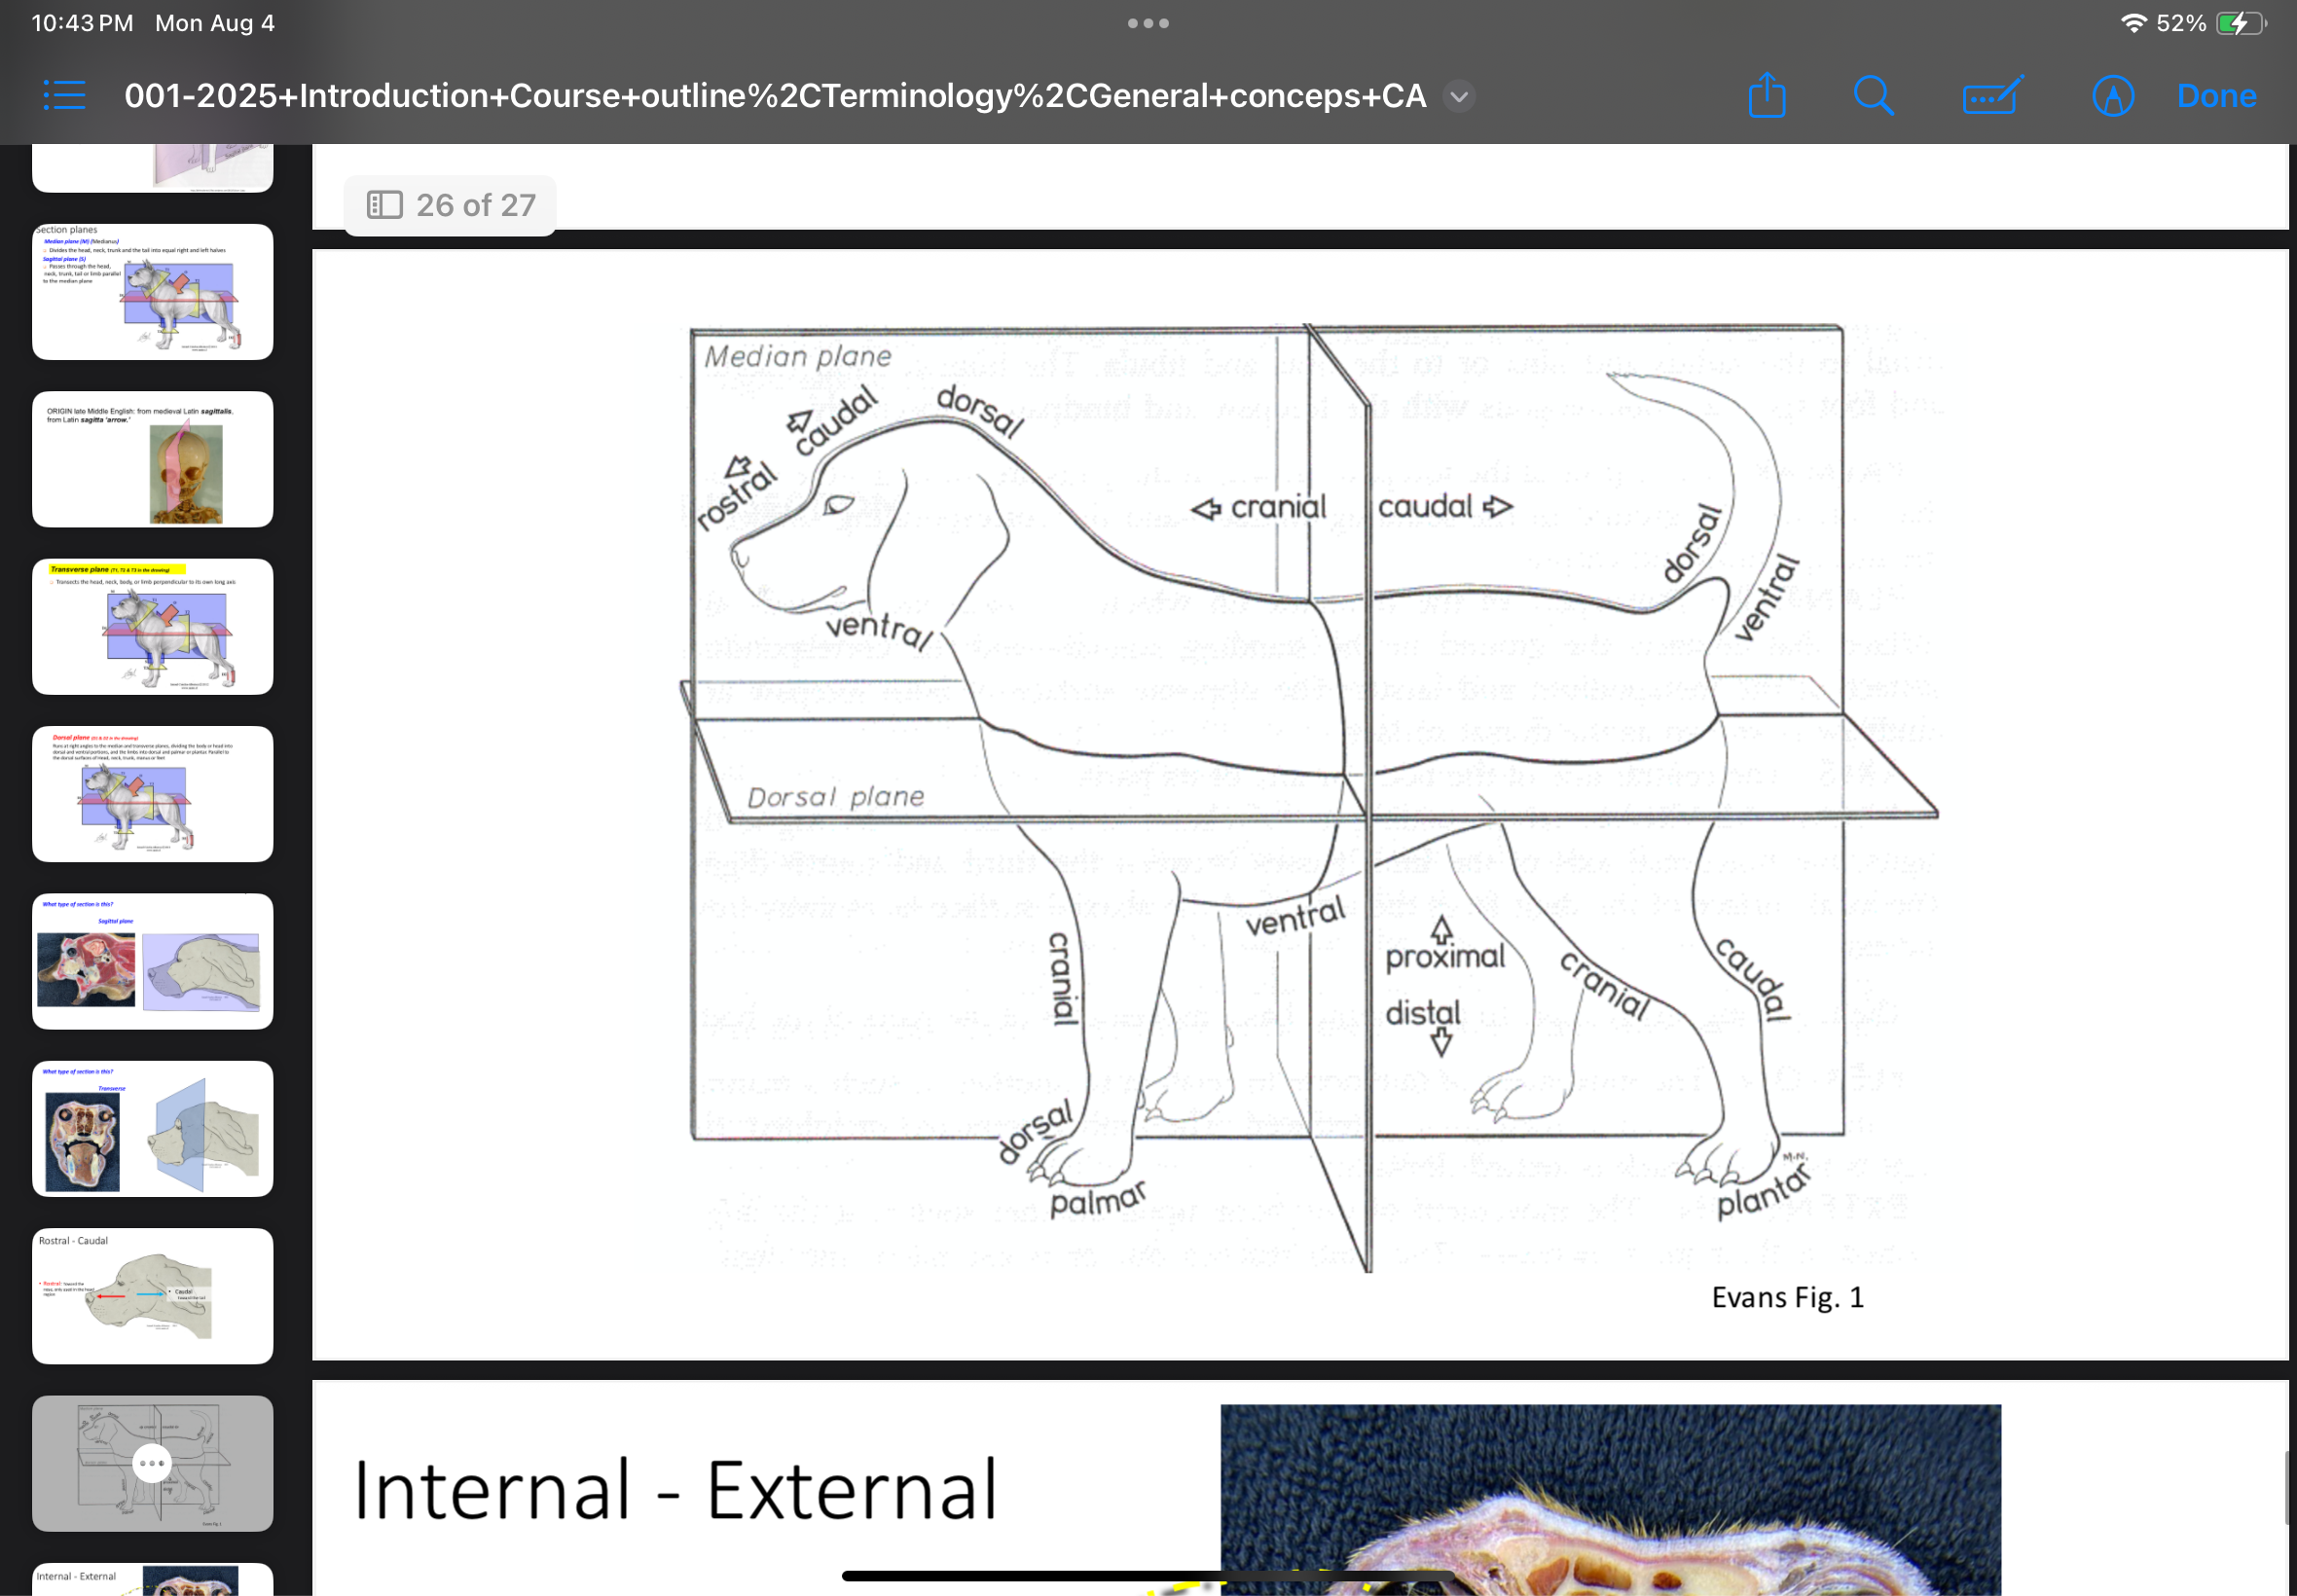Click the distal label in diagram
The image size is (2297, 1596).
(1422, 1013)
